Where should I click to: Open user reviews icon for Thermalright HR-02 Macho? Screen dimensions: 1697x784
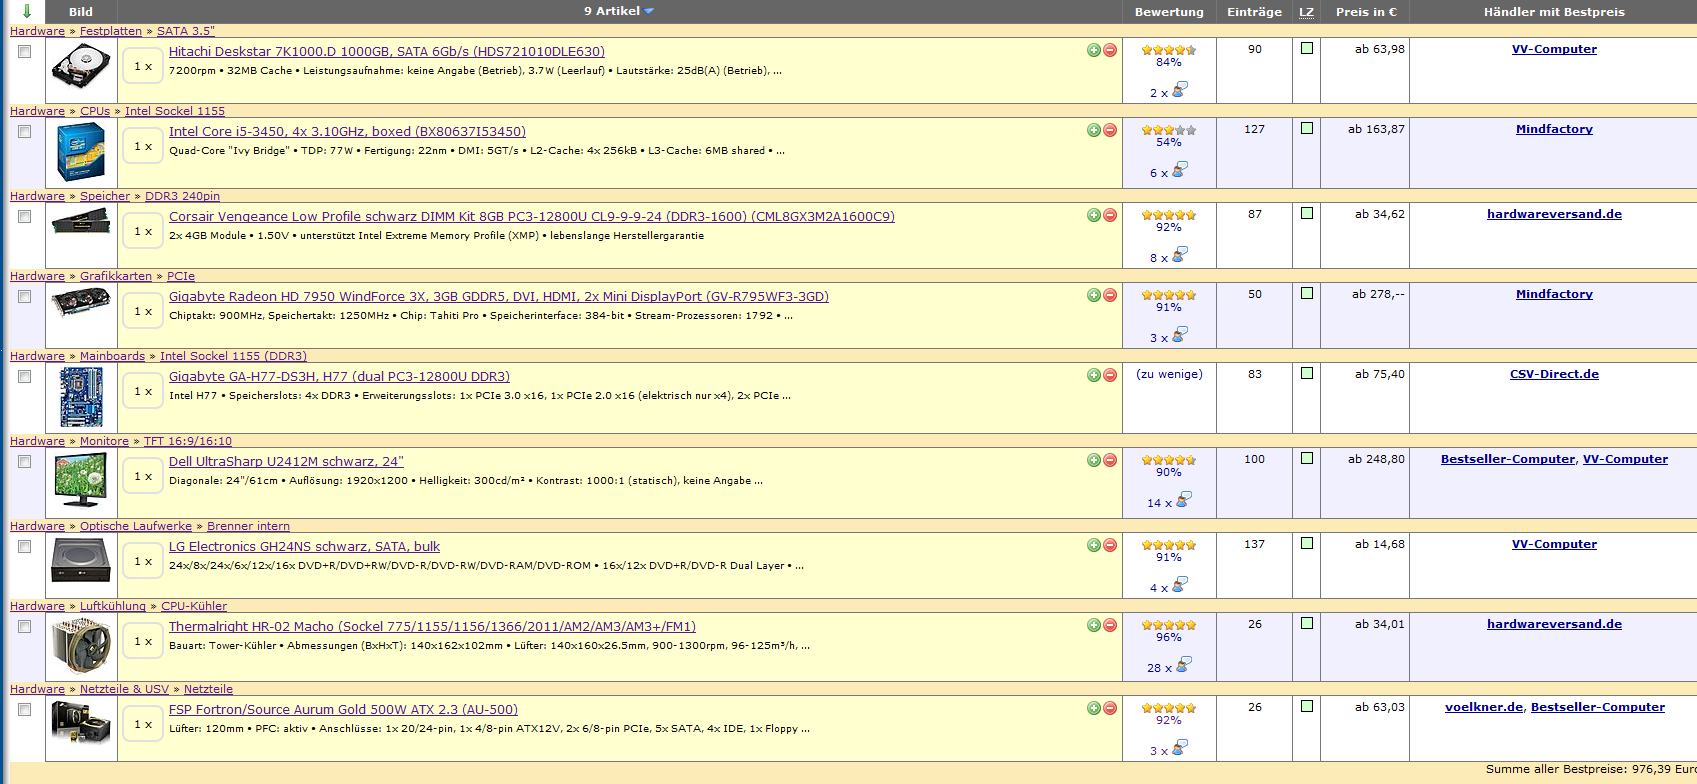(x=1183, y=665)
